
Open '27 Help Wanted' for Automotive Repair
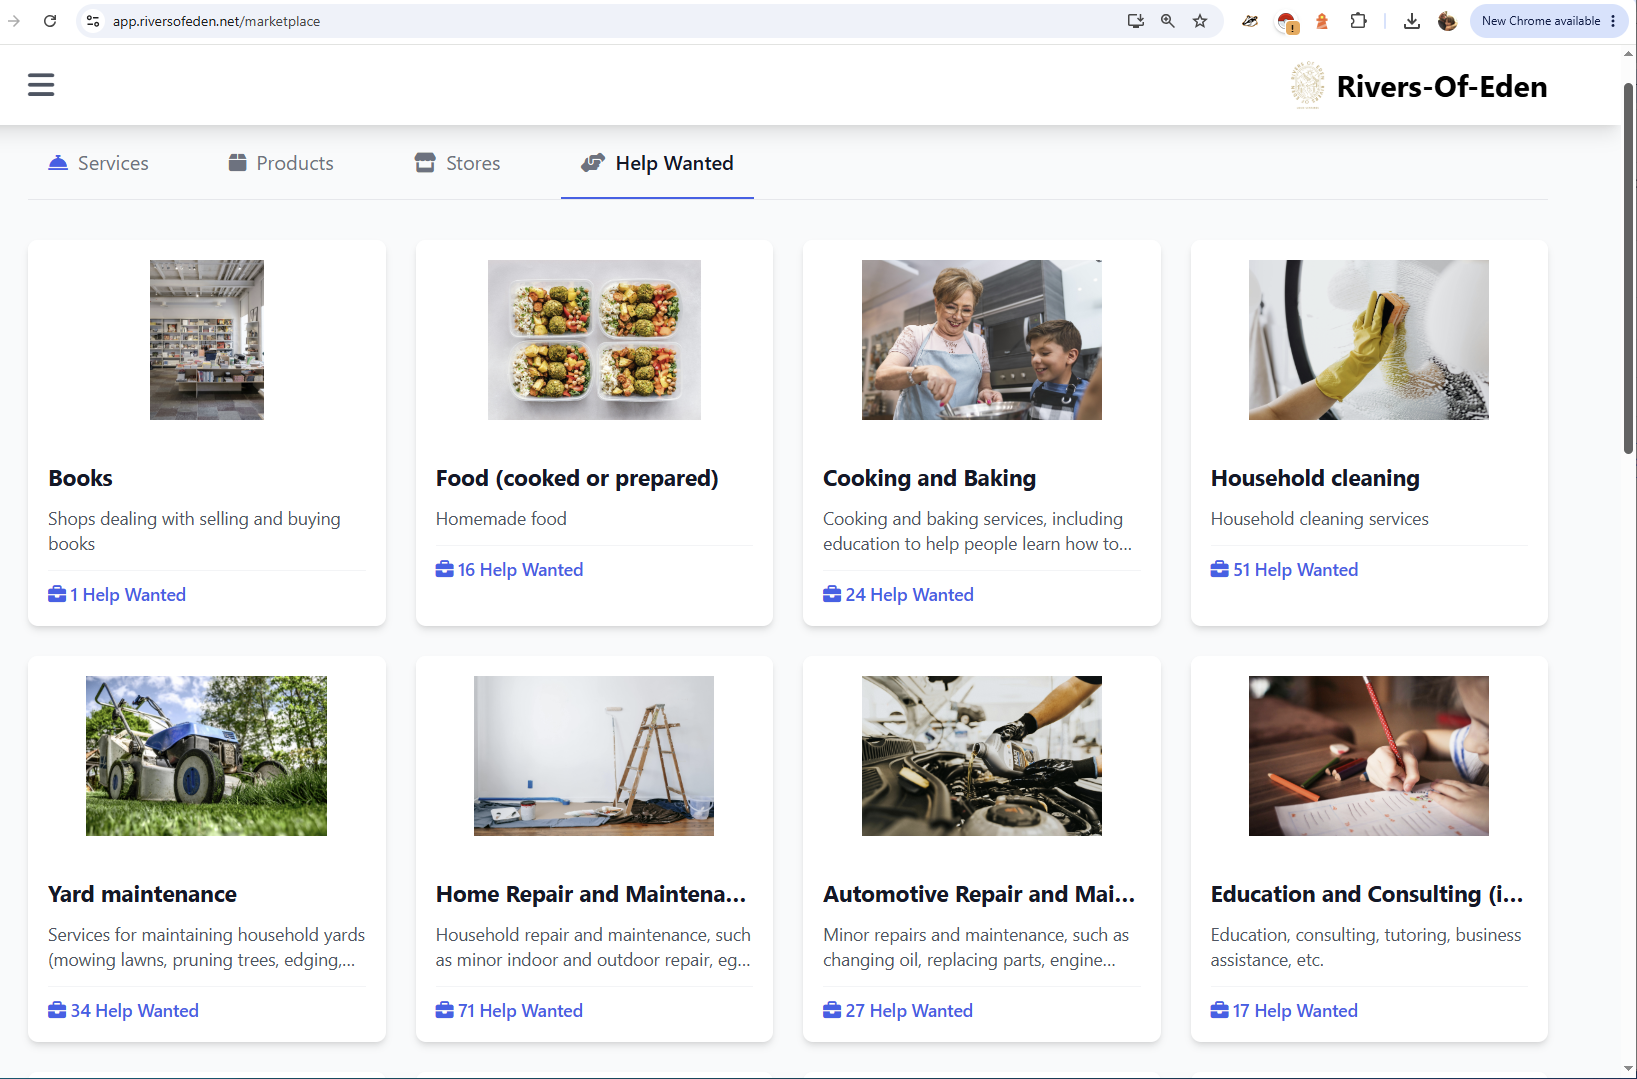point(898,1011)
